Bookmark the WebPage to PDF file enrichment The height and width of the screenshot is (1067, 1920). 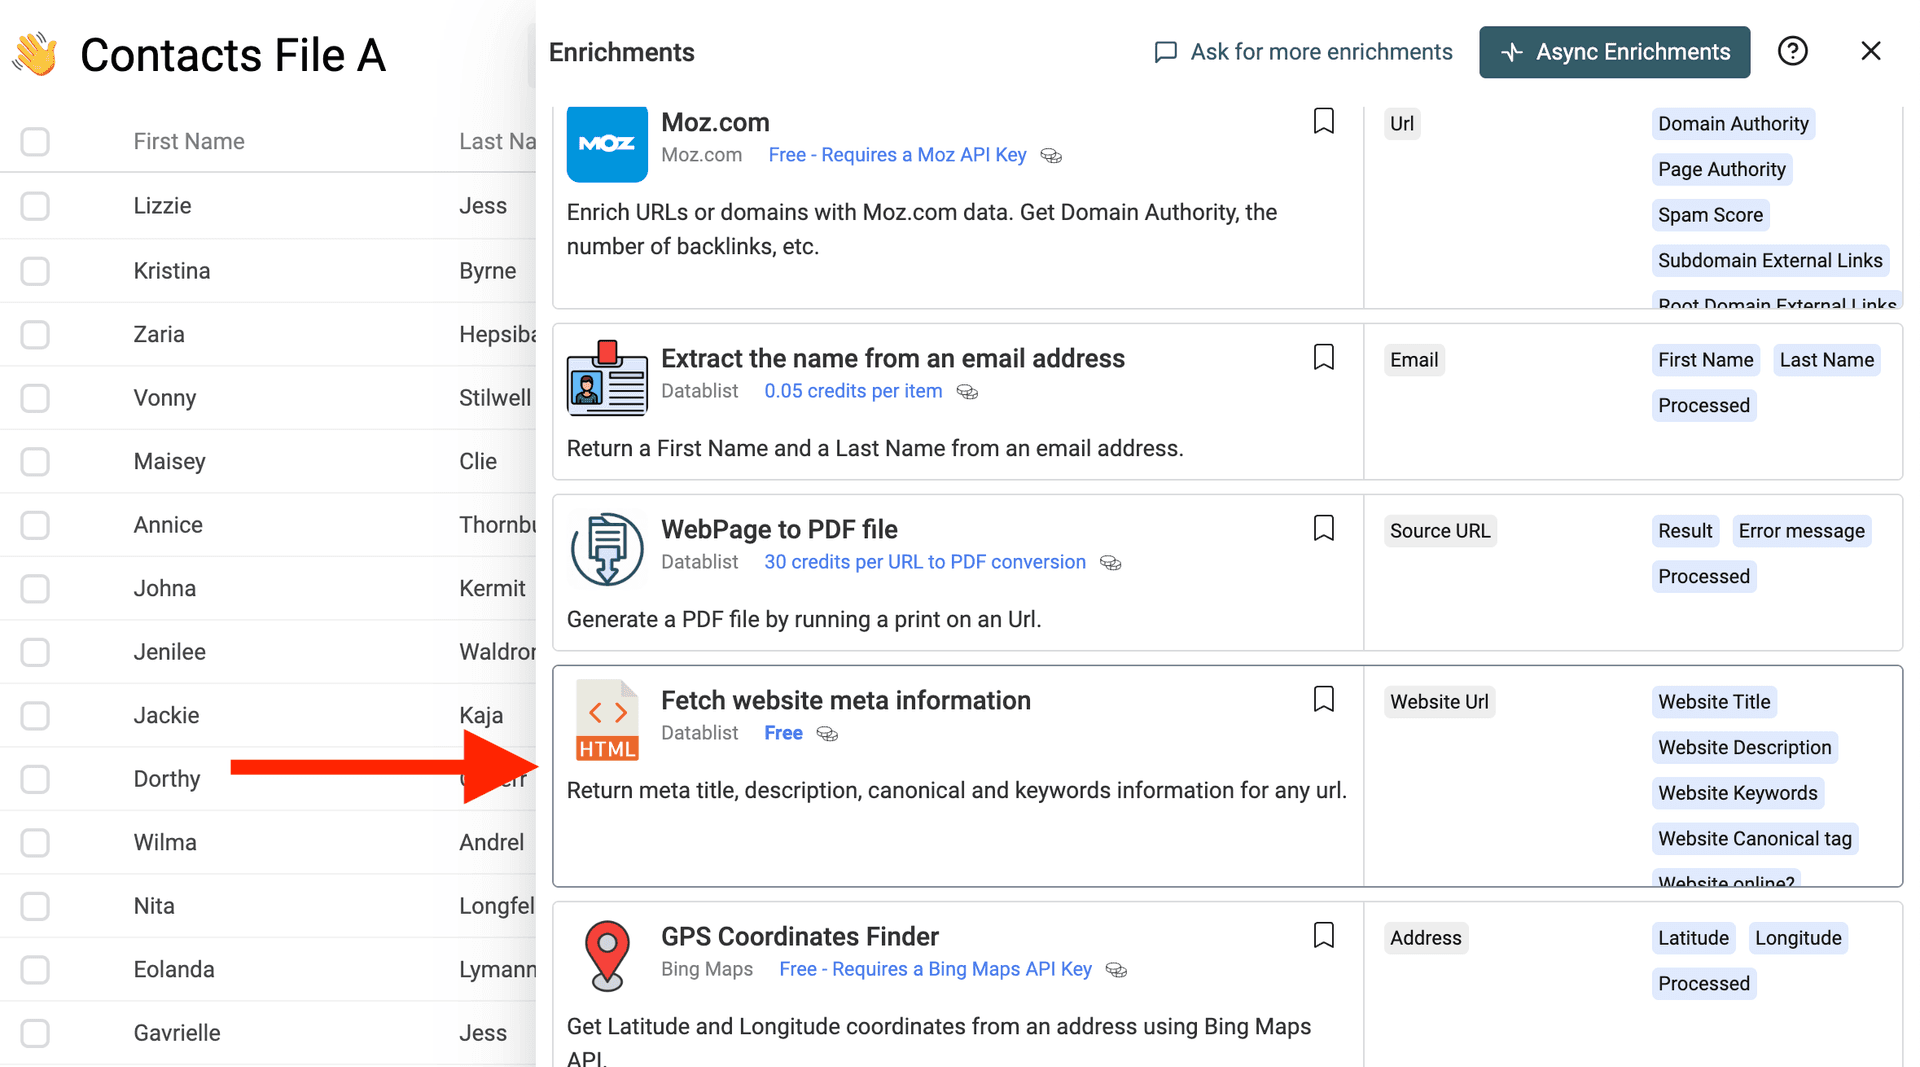1323,528
